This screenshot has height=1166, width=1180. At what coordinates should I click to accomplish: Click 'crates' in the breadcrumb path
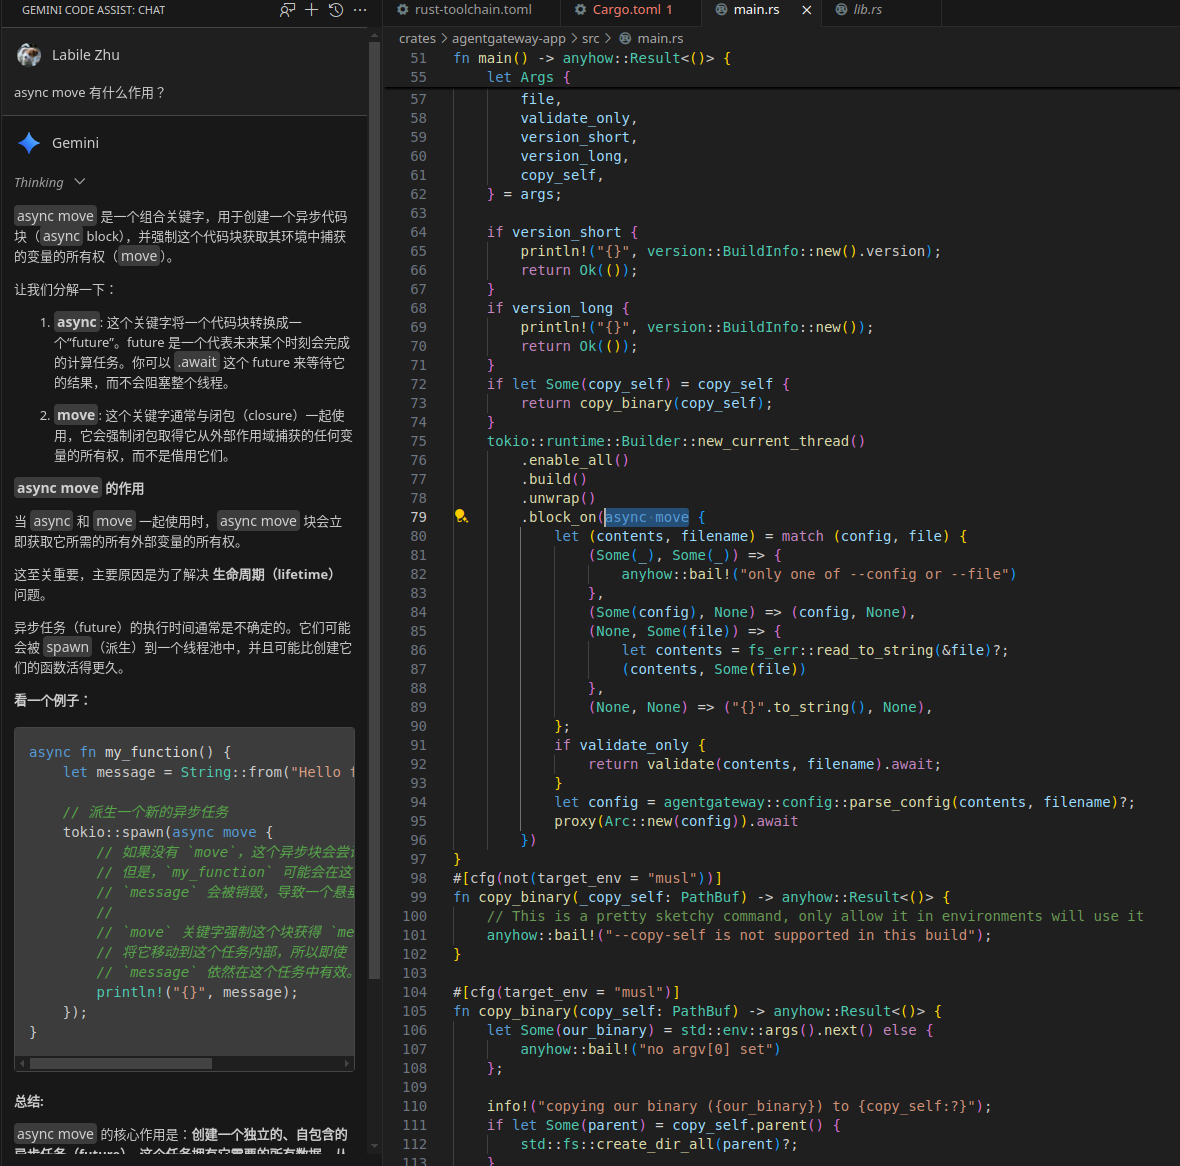[417, 38]
